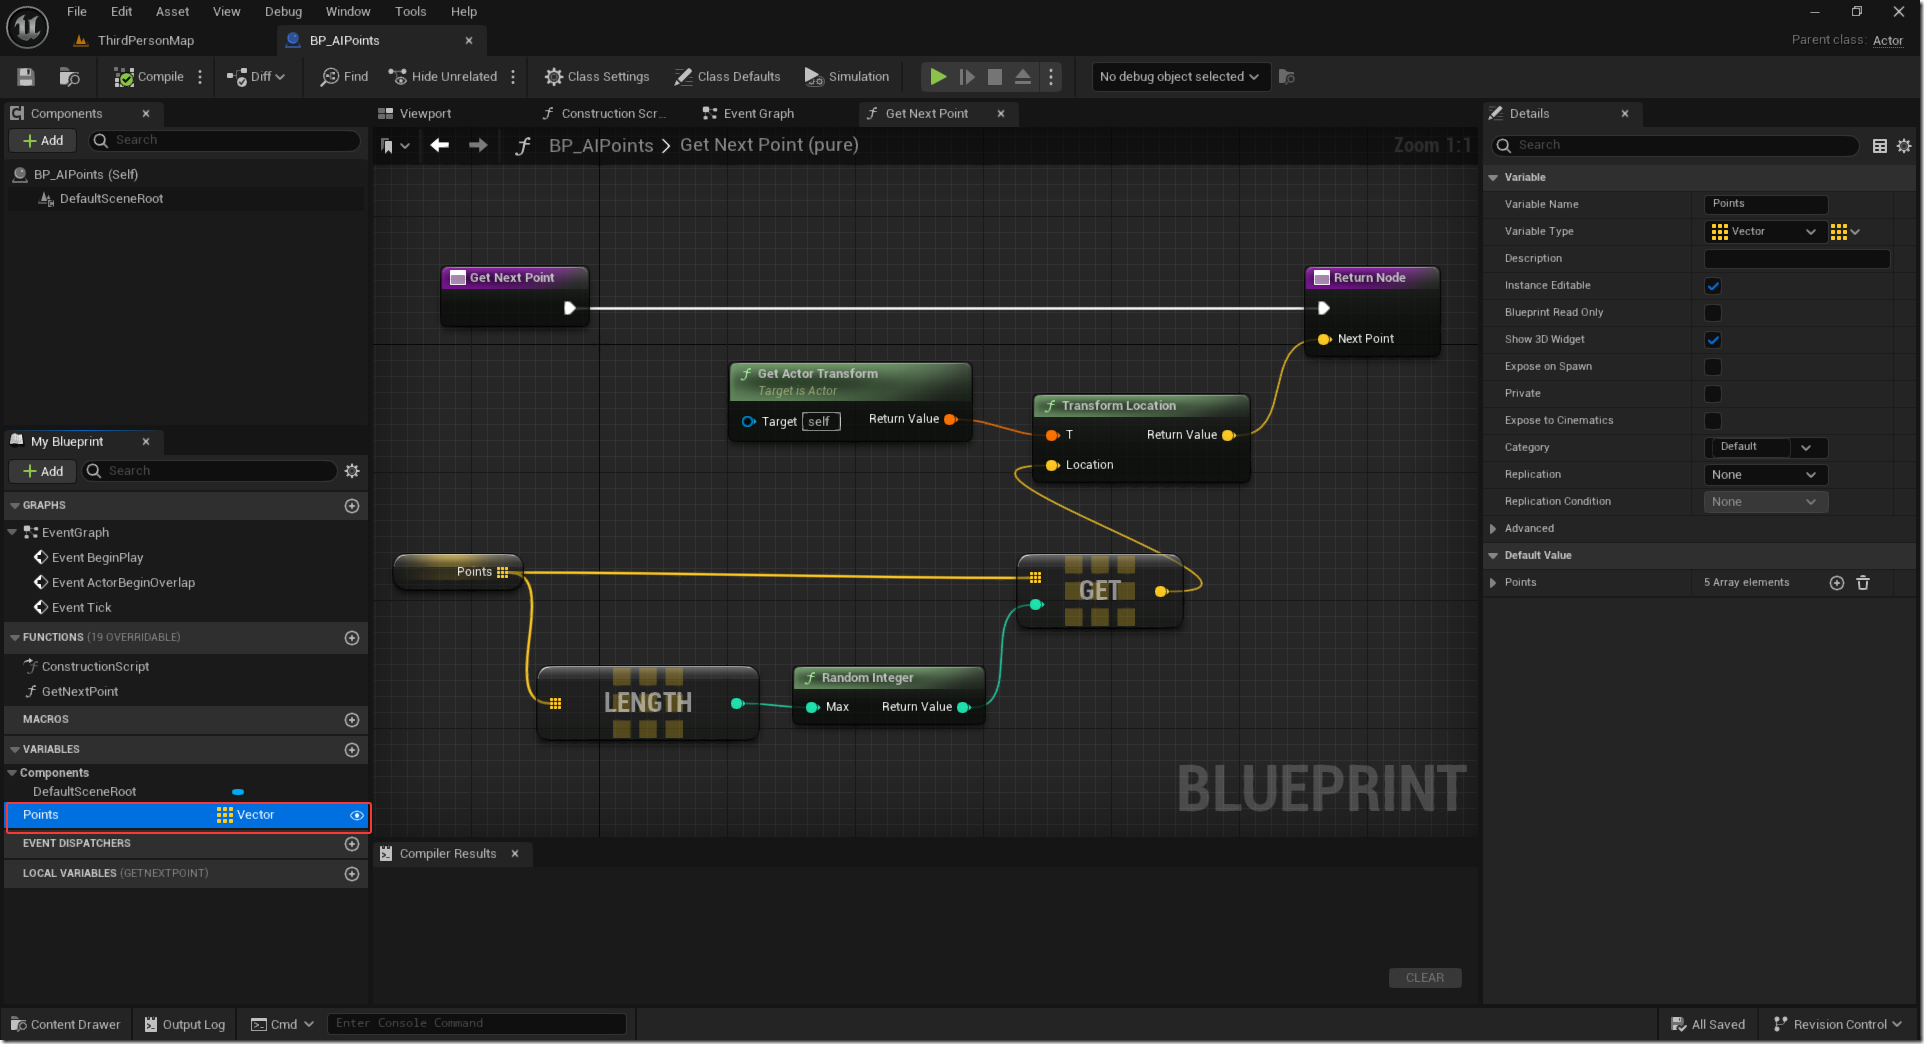
Task: Toggle Points variable instance editable eye
Action: point(356,816)
